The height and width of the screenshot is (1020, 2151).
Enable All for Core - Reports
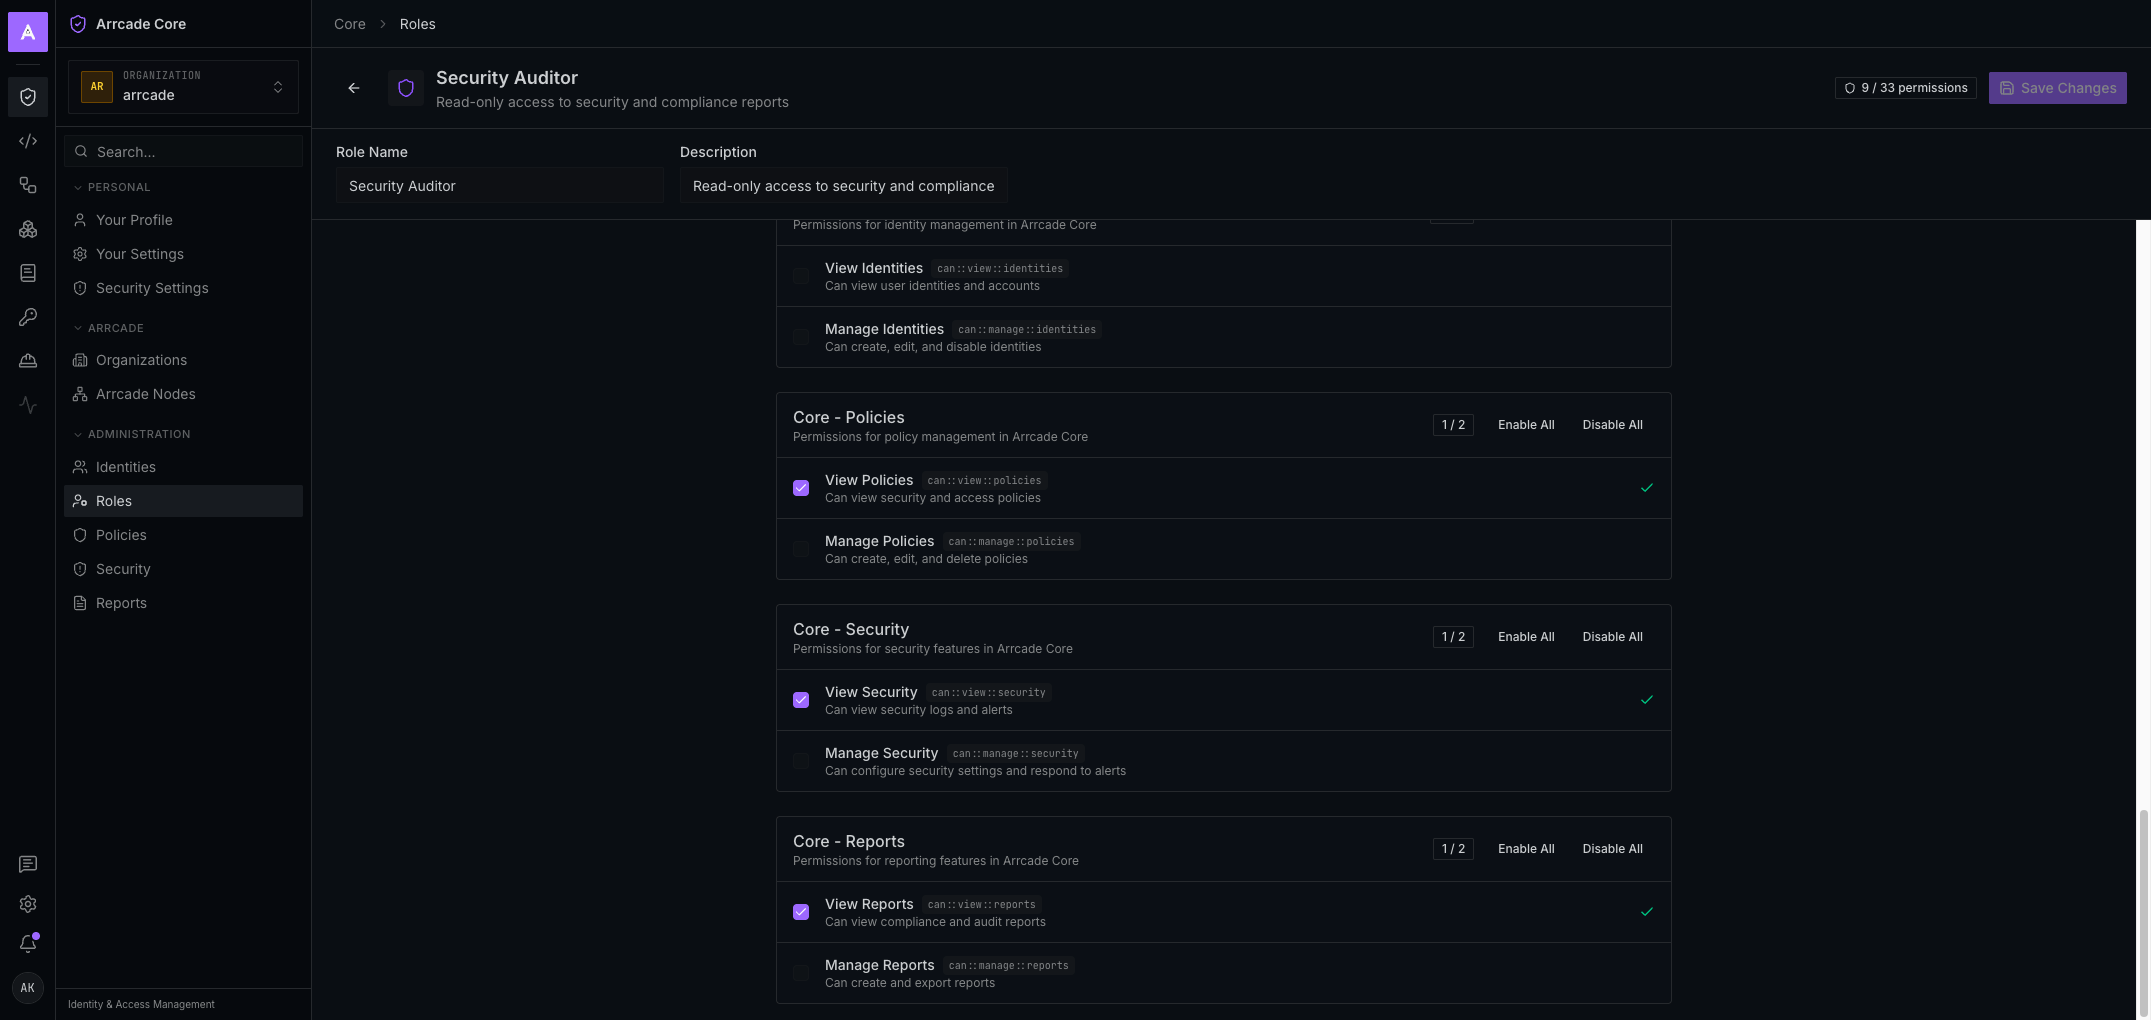click(1526, 849)
